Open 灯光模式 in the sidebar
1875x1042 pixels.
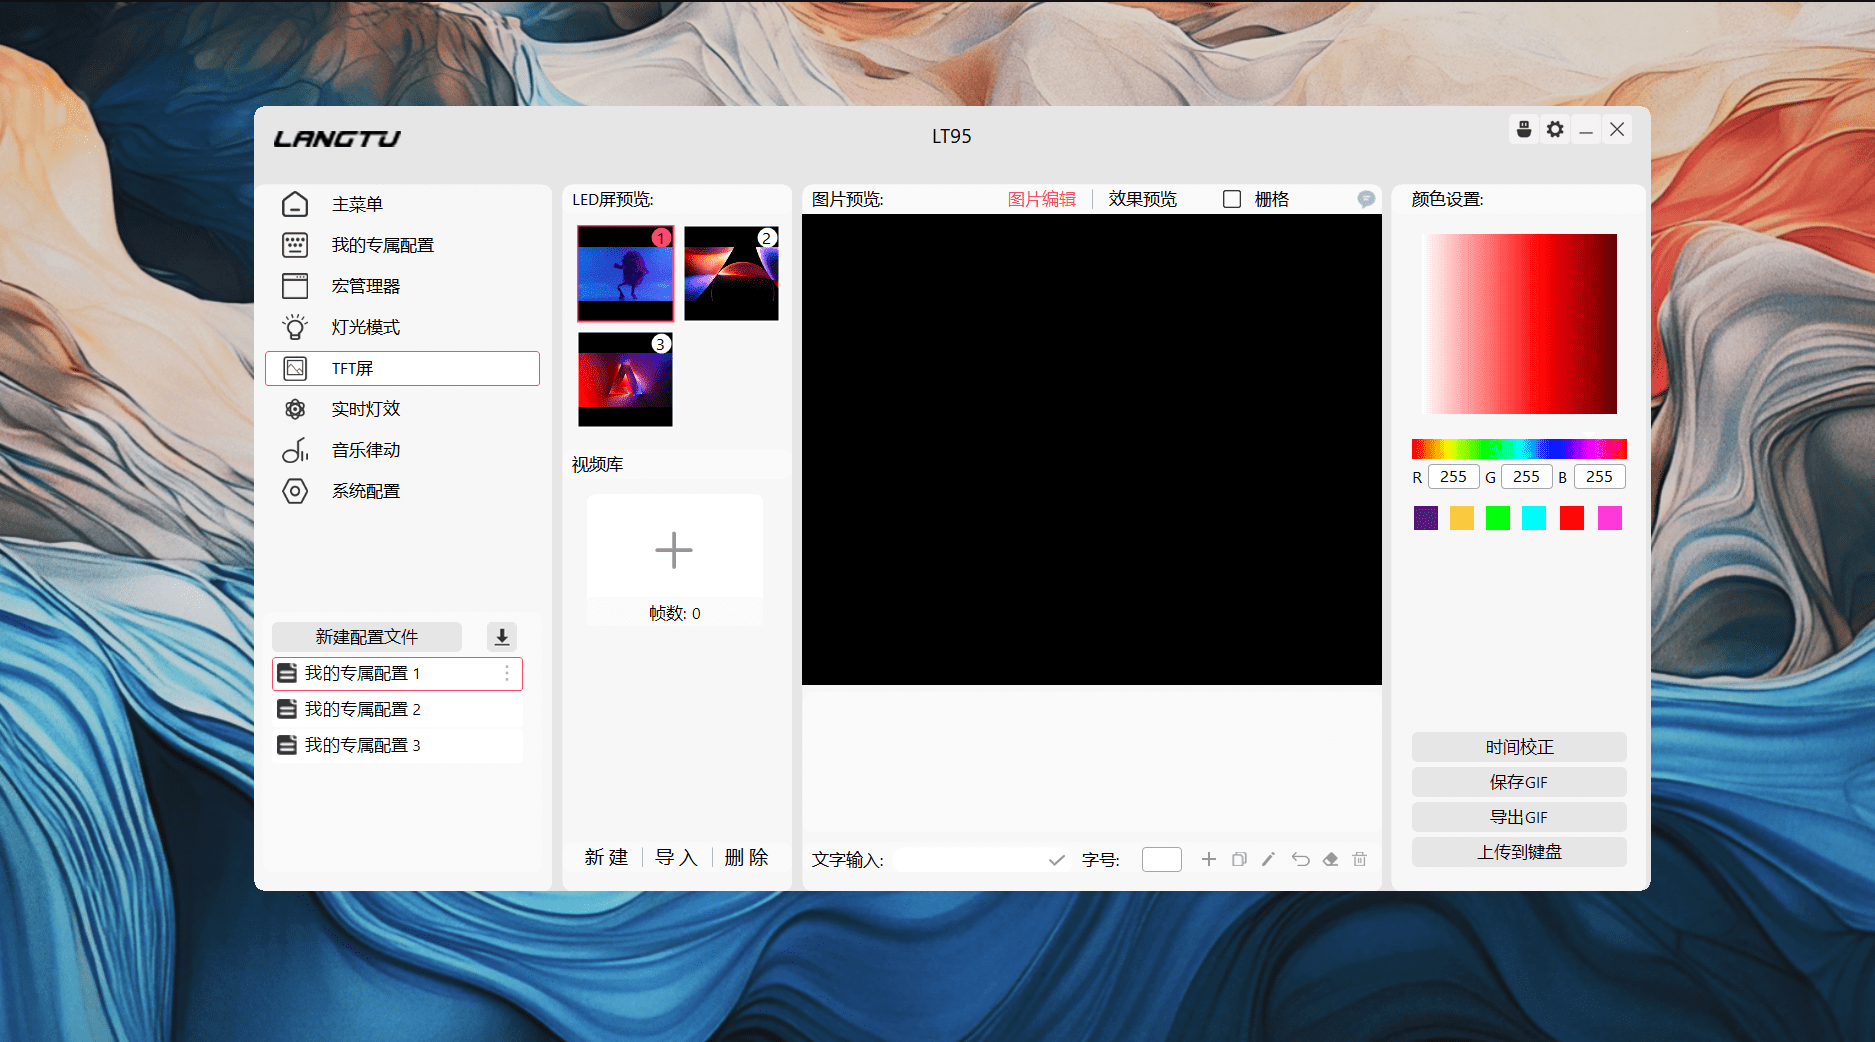366,327
